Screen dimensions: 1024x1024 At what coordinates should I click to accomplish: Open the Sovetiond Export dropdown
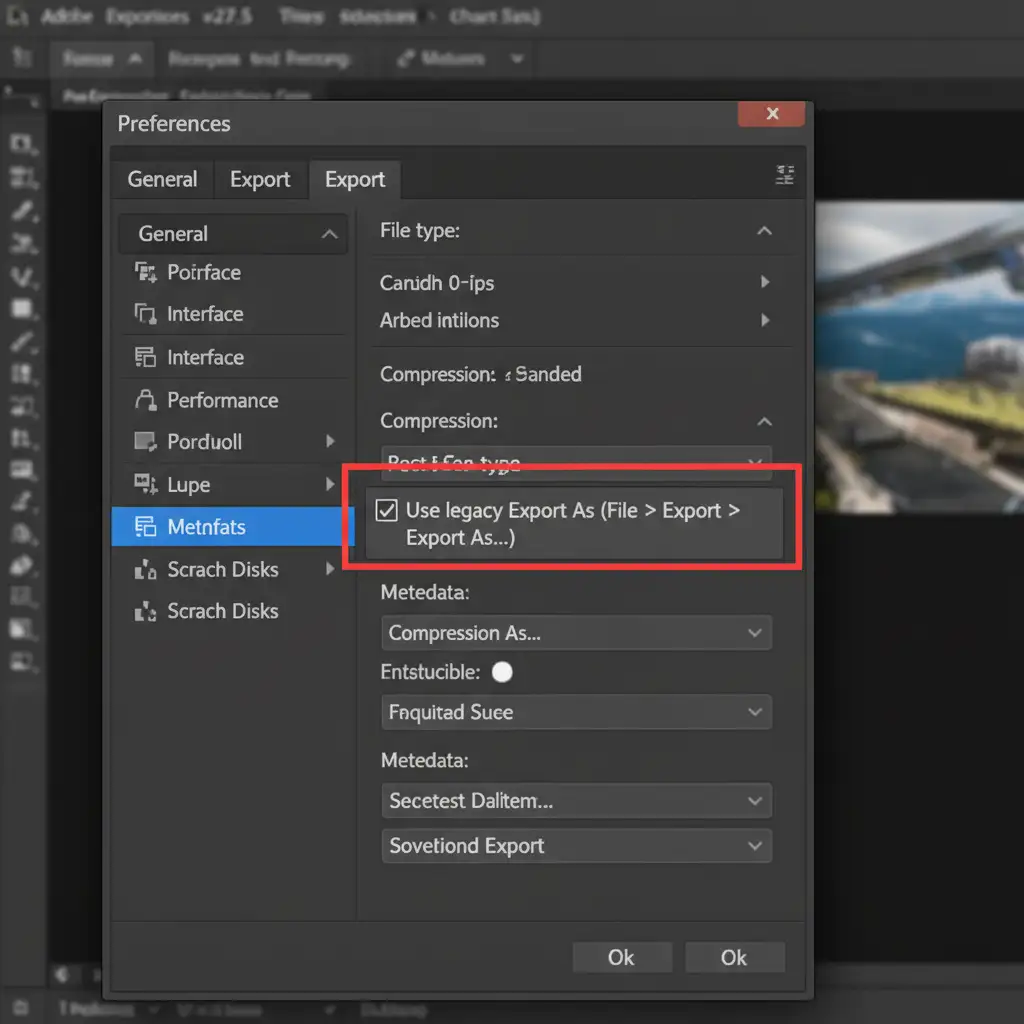tap(576, 845)
